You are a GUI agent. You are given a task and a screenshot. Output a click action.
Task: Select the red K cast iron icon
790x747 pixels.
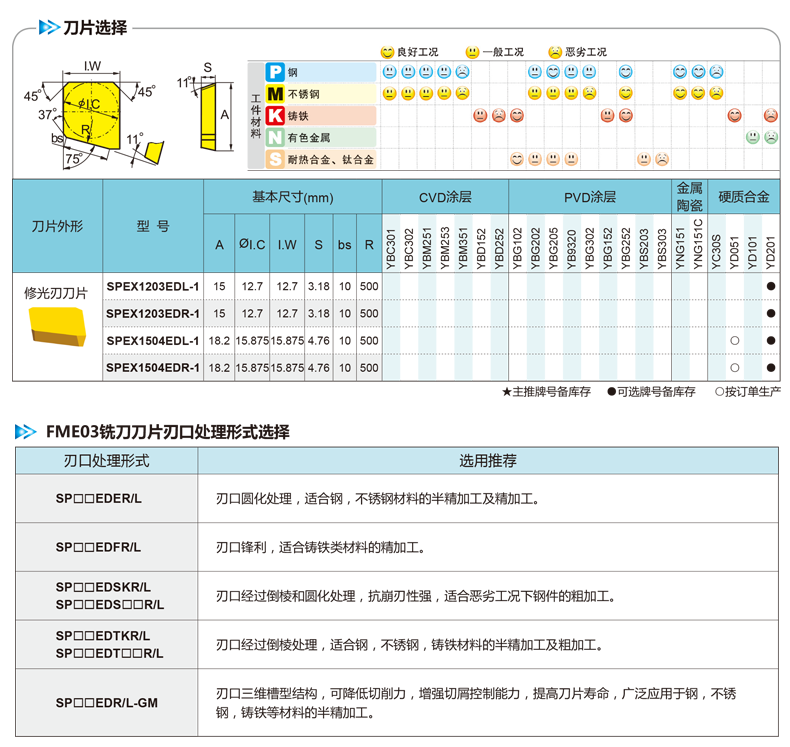pos(275,115)
